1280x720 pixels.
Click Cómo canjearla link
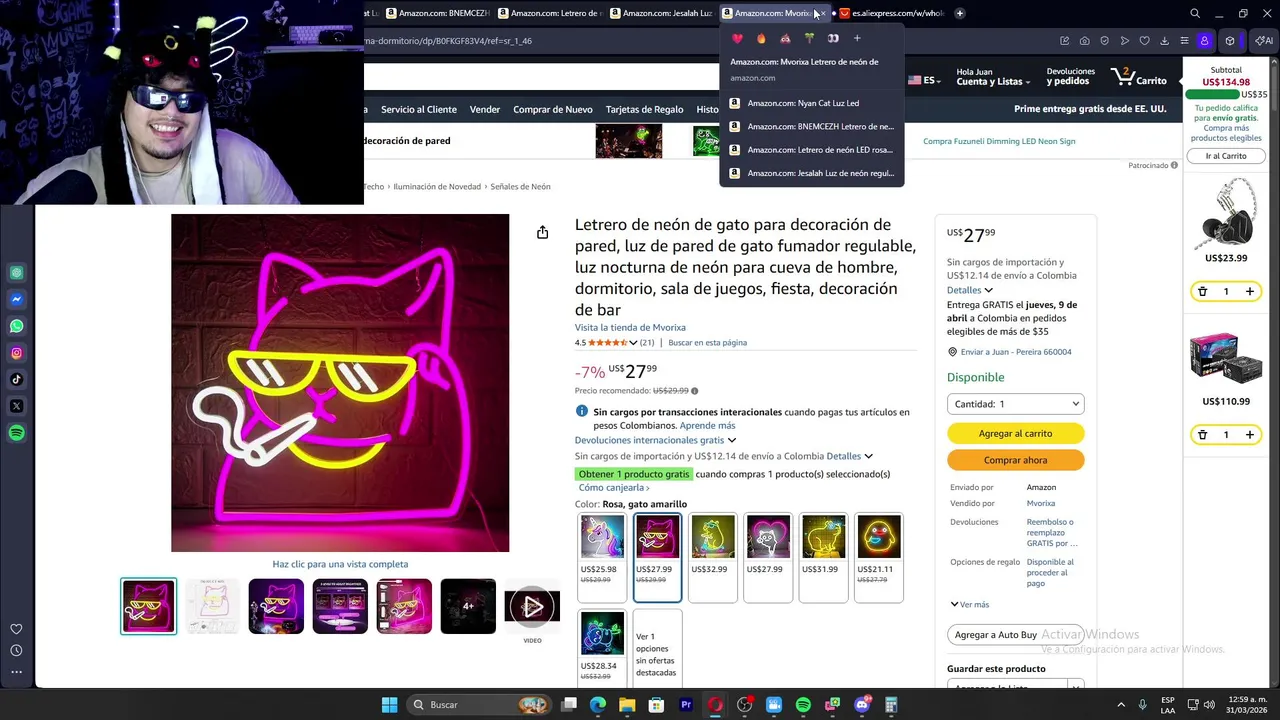614,488
